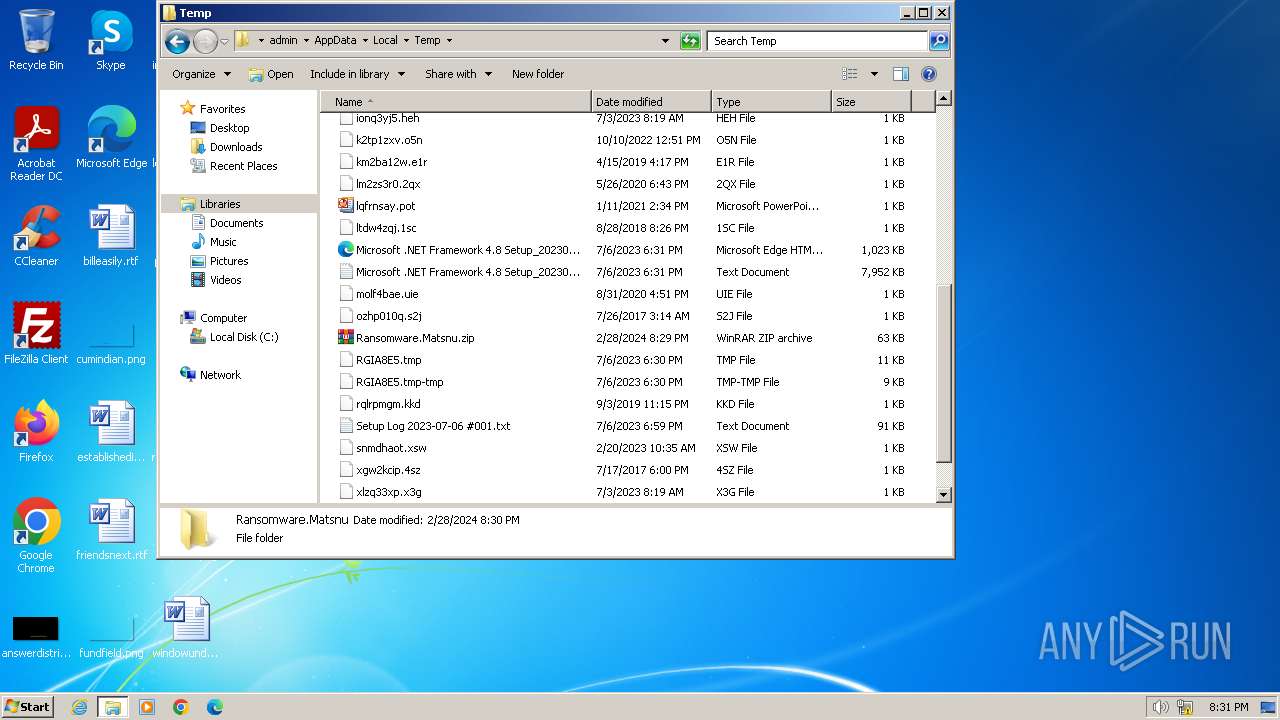Viewport: 1280px width, 720px height.
Task: Select friendsnext.rtf desktop file
Action: [111, 530]
